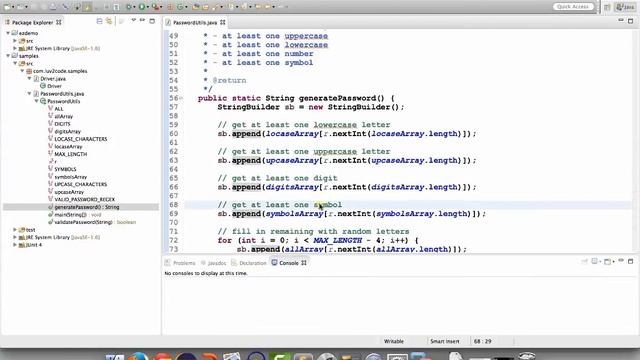640x360 pixels.
Task: Close the PasswordUtils.java editor tab
Action: tap(222, 22)
